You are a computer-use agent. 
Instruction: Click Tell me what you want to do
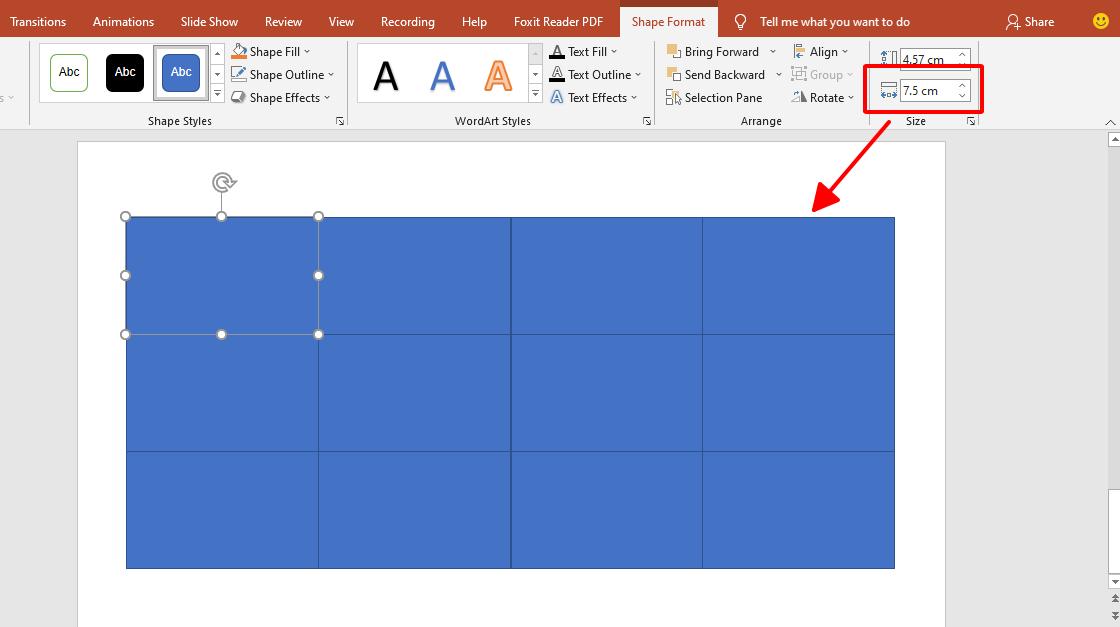coord(834,21)
